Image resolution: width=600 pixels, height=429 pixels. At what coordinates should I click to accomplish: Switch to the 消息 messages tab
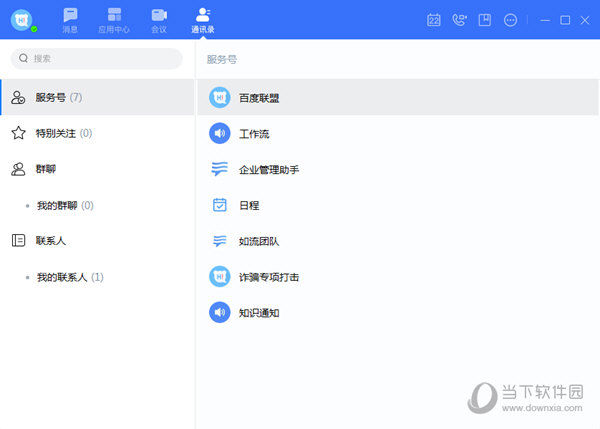pos(70,20)
